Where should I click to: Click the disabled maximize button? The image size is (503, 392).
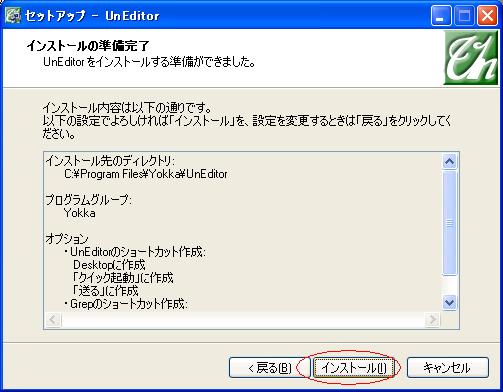point(464,16)
